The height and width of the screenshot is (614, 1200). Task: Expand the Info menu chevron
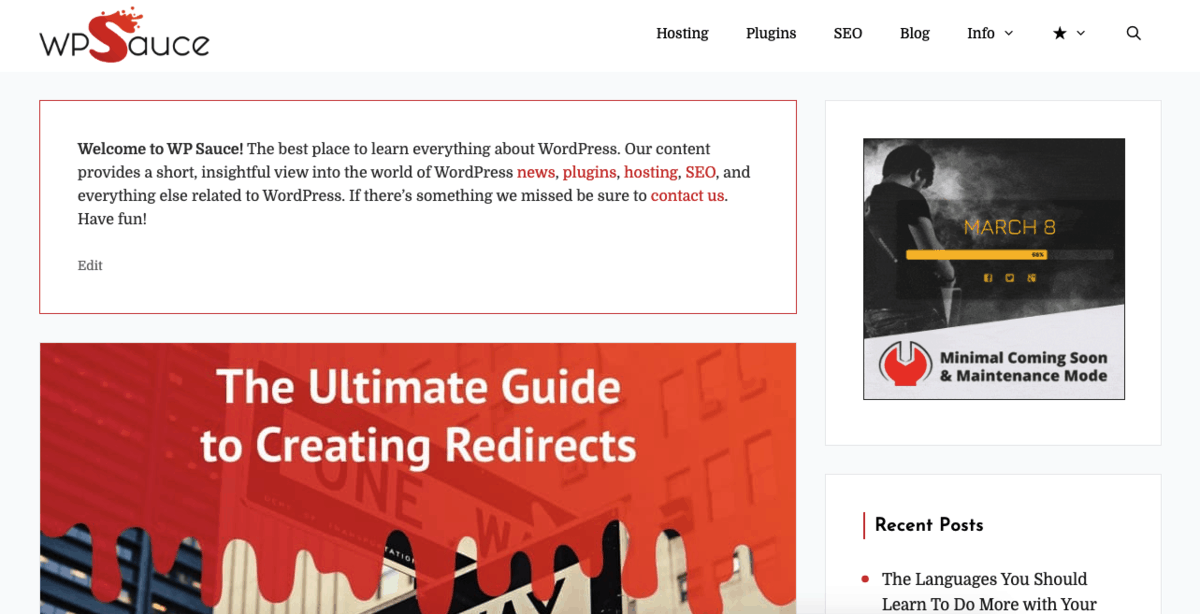[x=1008, y=33]
